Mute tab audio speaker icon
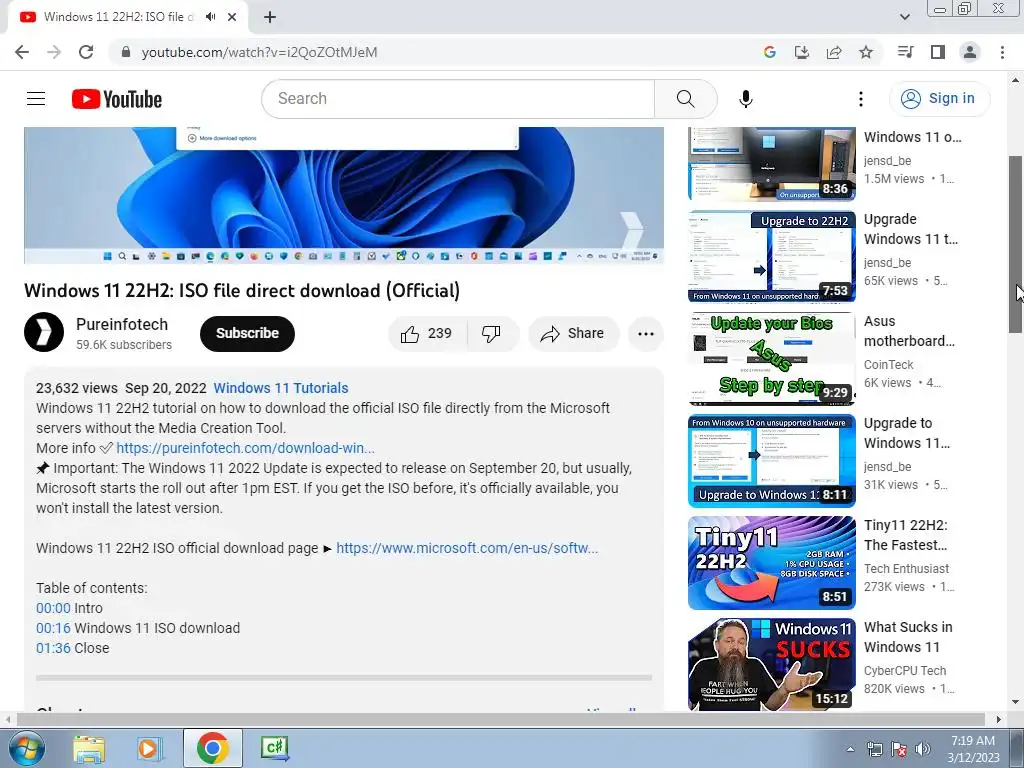The image size is (1024, 768). [x=210, y=17]
